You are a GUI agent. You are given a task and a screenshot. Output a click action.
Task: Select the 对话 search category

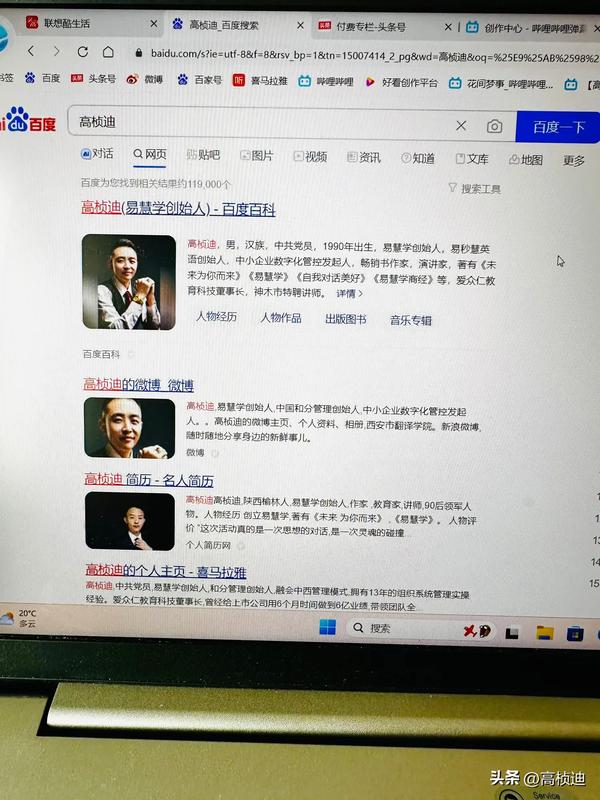point(97,154)
